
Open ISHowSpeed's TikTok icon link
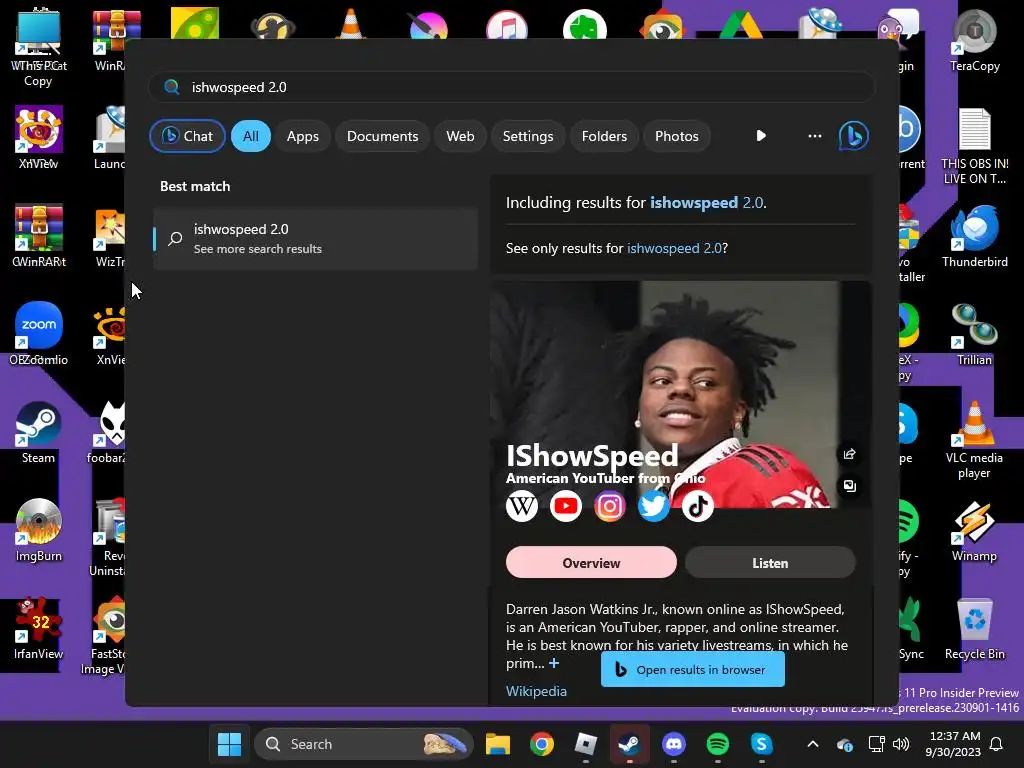697,506
